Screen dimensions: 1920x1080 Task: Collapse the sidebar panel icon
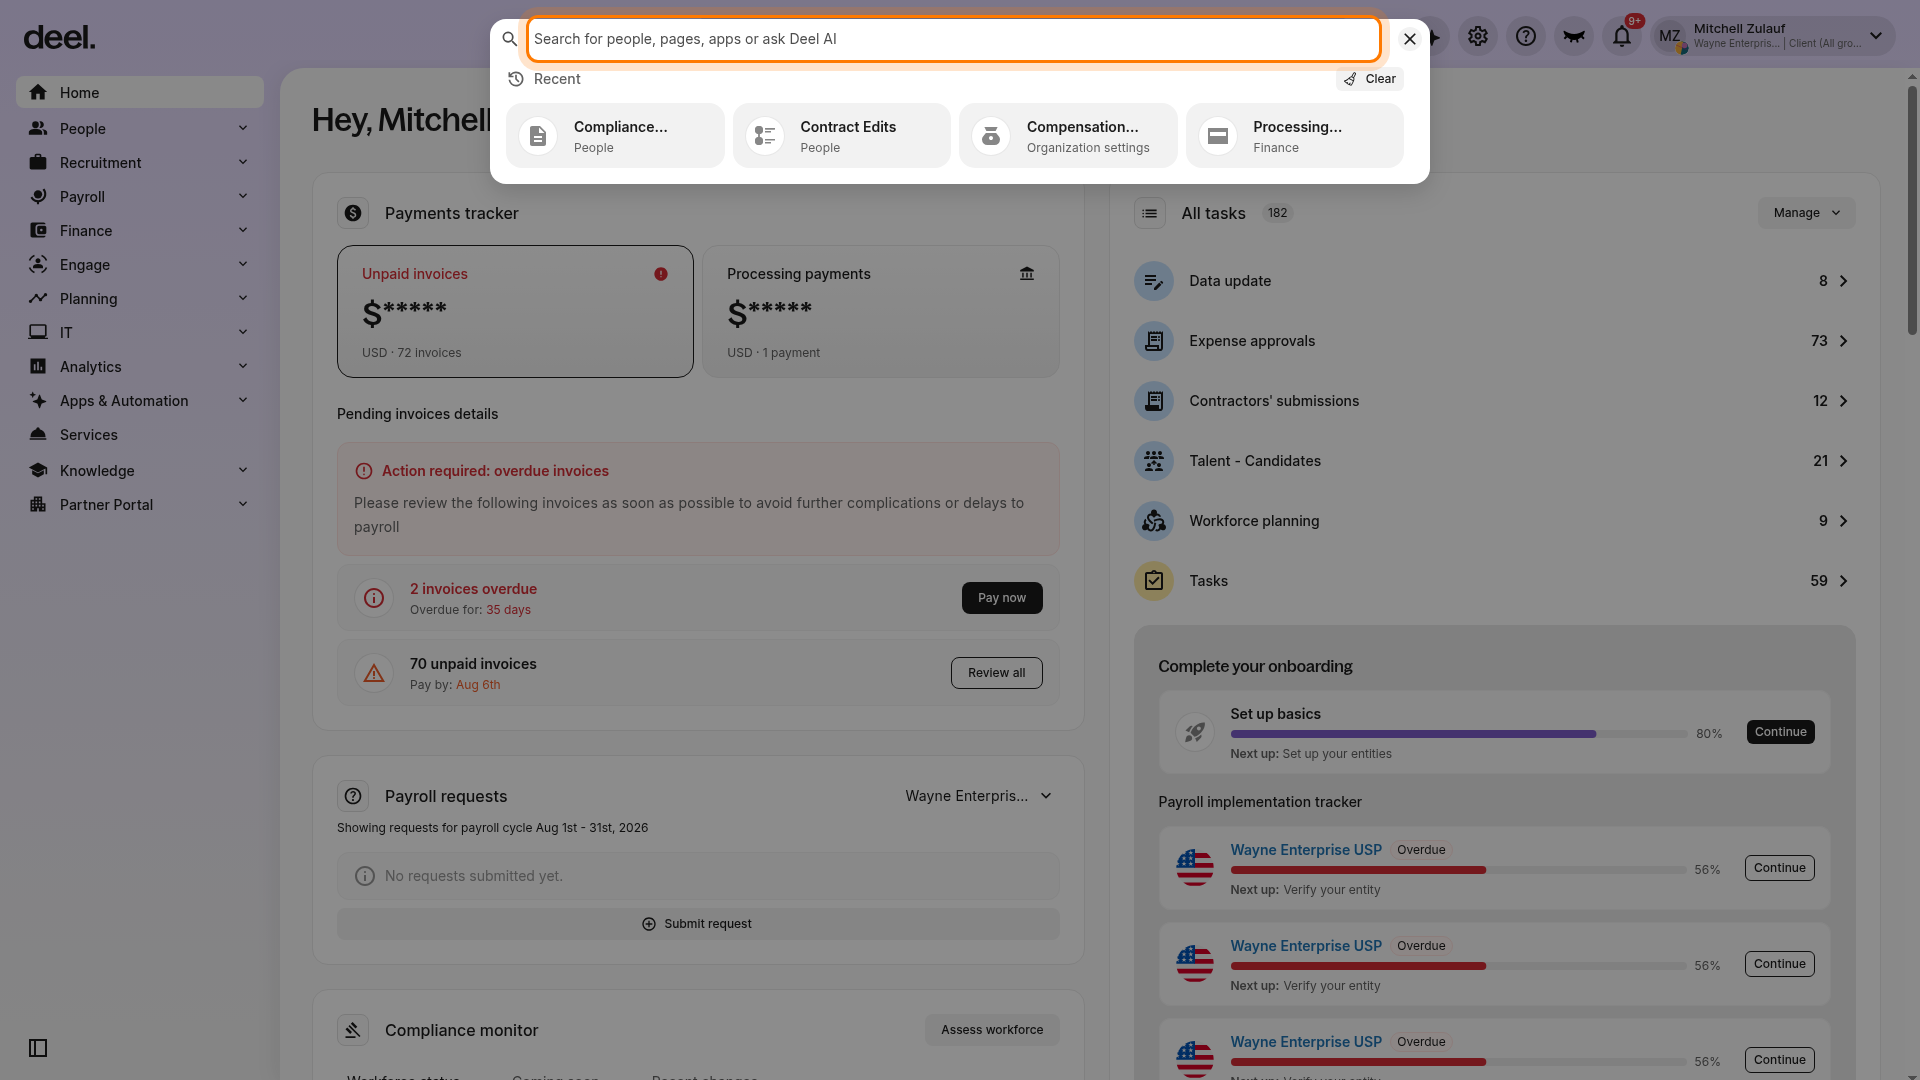(x=38, y=1048)
